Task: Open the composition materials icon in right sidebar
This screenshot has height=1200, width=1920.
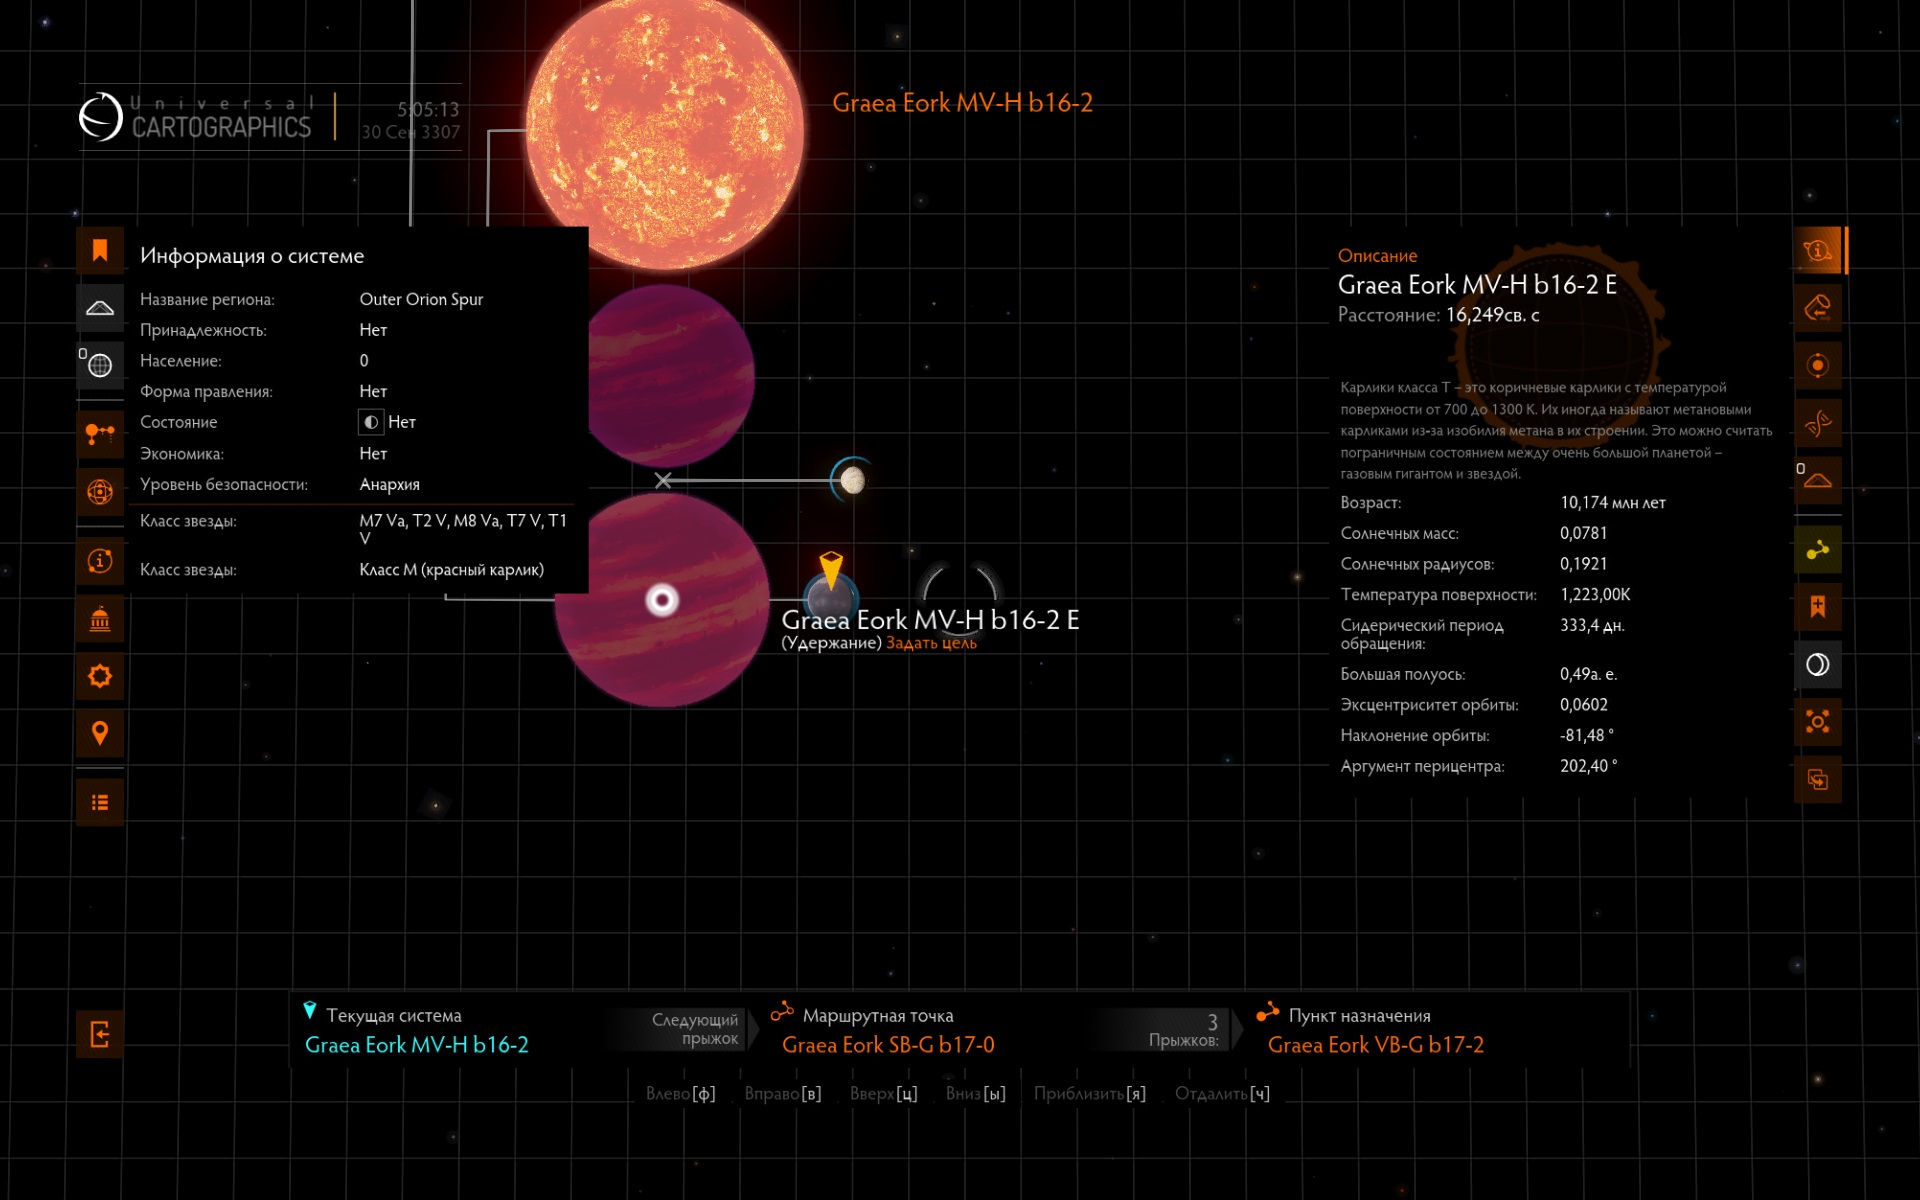Action: [x=1818, y=307]
